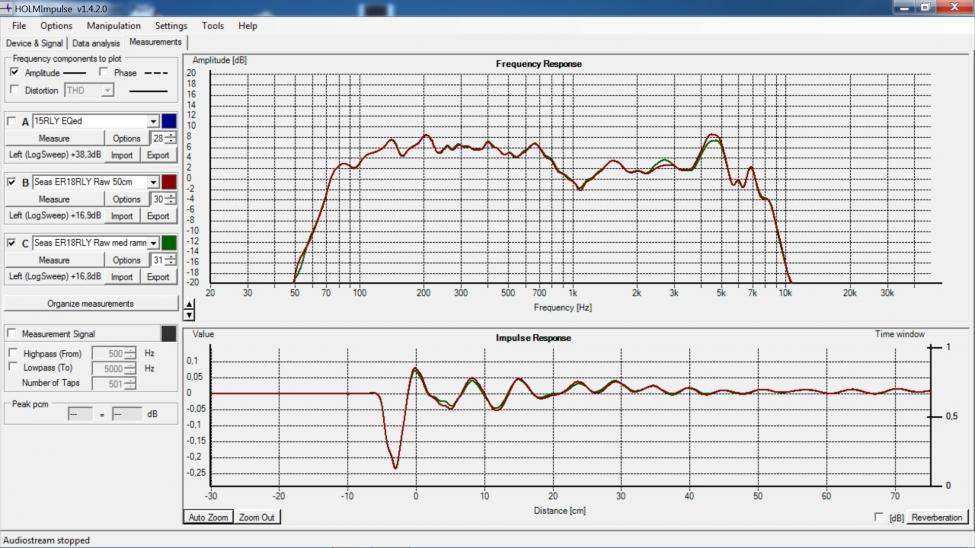Disable measurement slot C checkbox
Image resolution: width=975 pixels, height=548 pixels.
pos(11,243)
